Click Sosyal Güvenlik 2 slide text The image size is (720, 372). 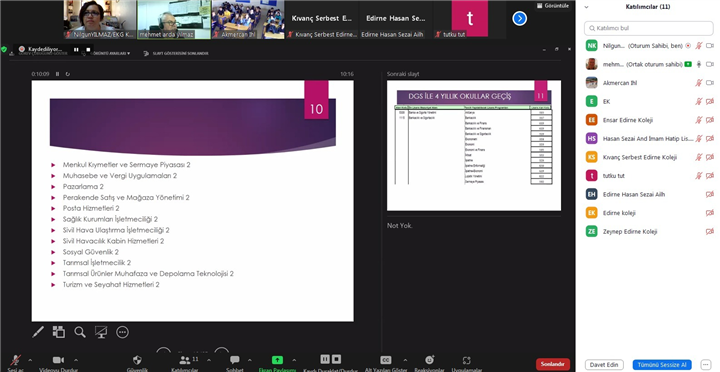pyautogui.click(x=91, y=252)
